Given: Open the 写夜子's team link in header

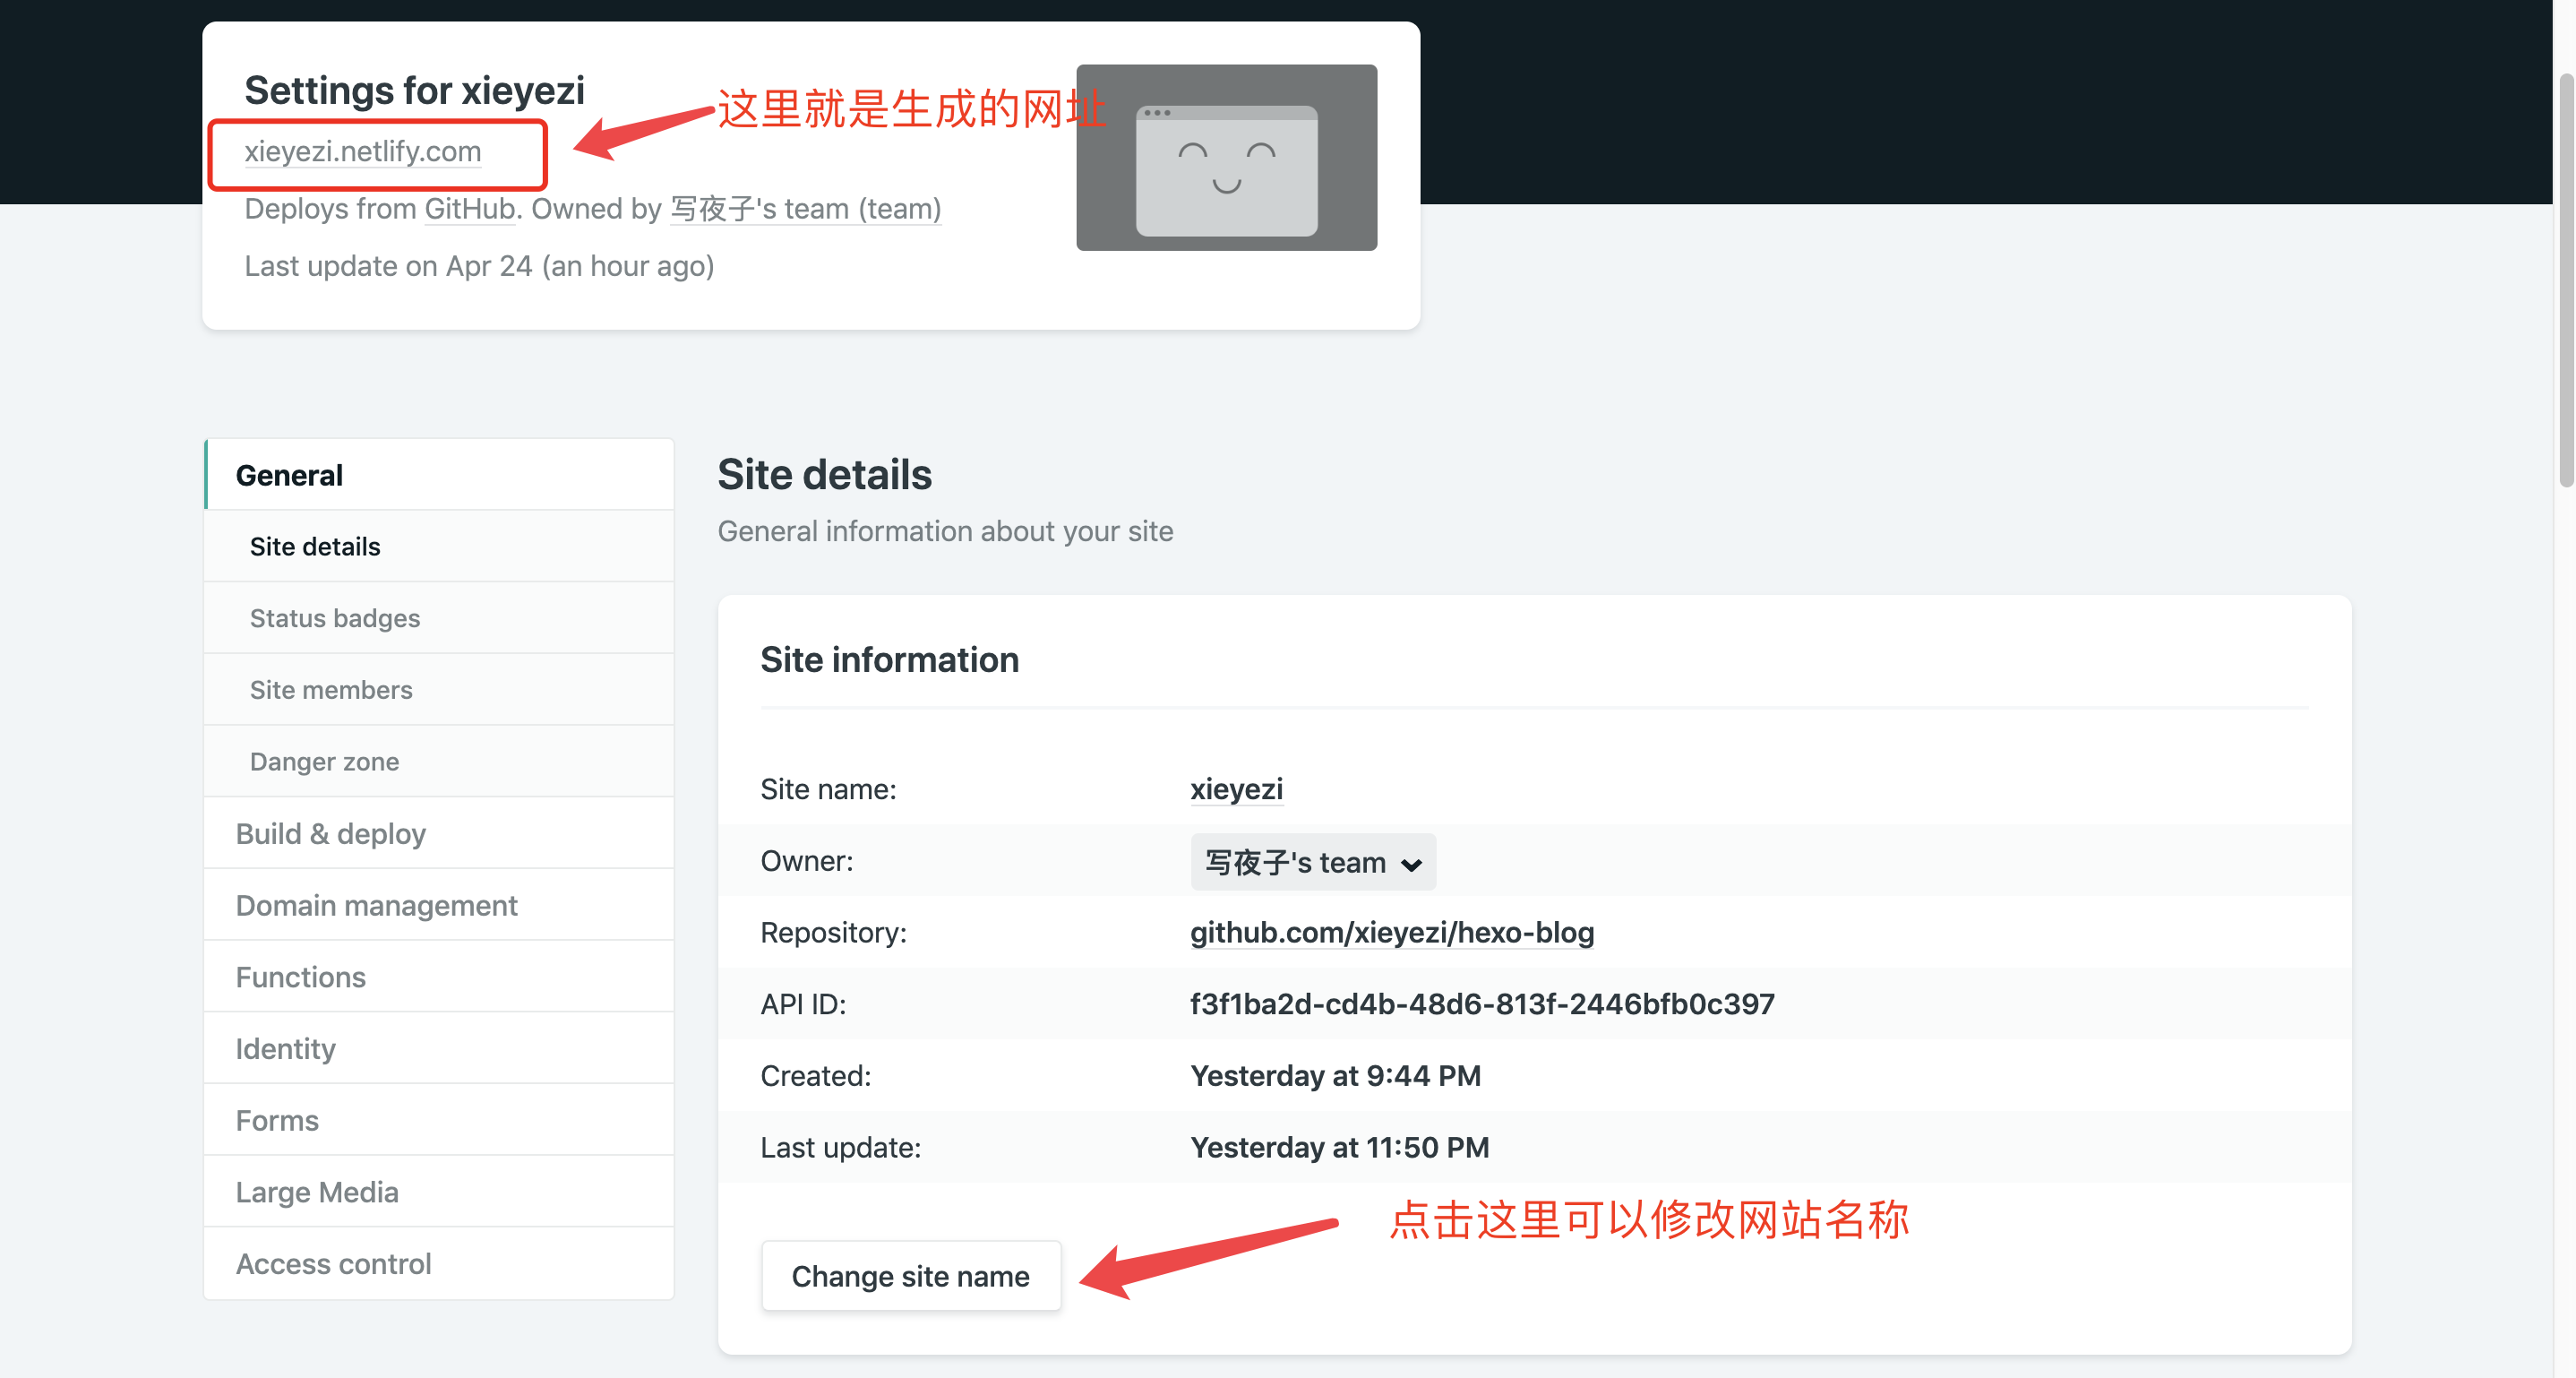Looking at the screenshot, I should 804,208.
